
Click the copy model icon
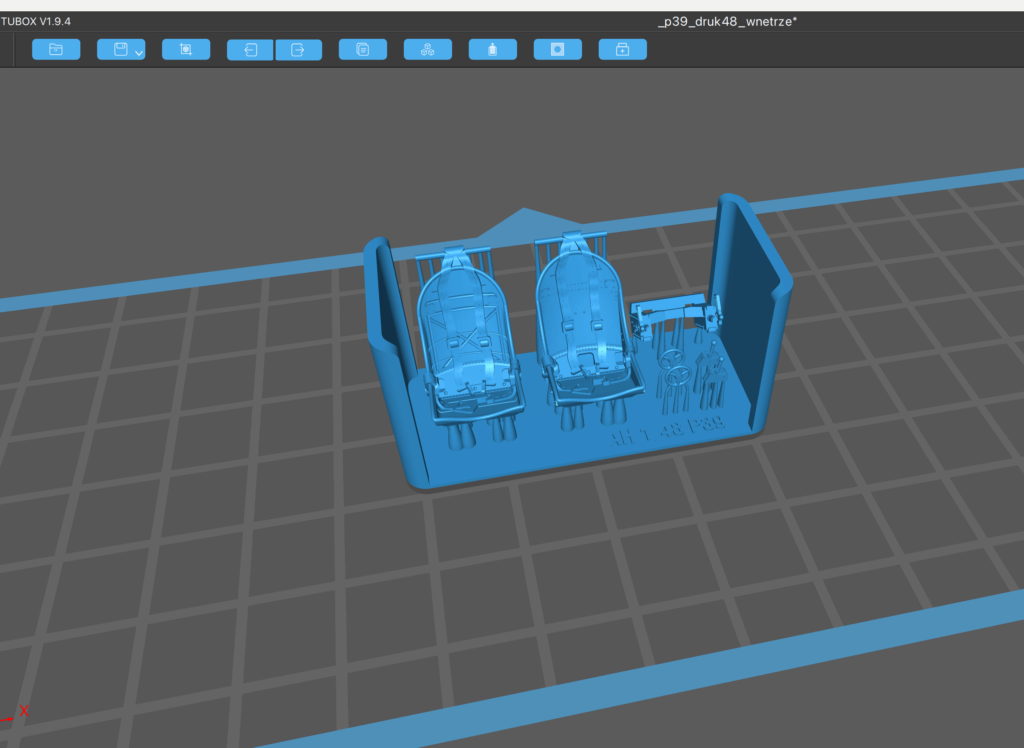coord(363,50)
